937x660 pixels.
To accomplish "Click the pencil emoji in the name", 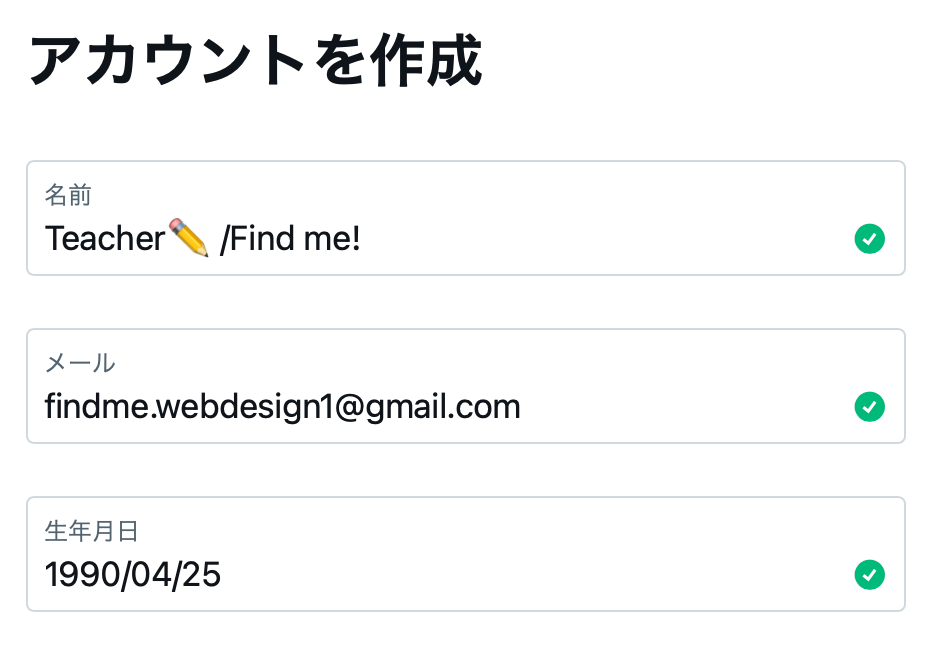I will [189, 237].
